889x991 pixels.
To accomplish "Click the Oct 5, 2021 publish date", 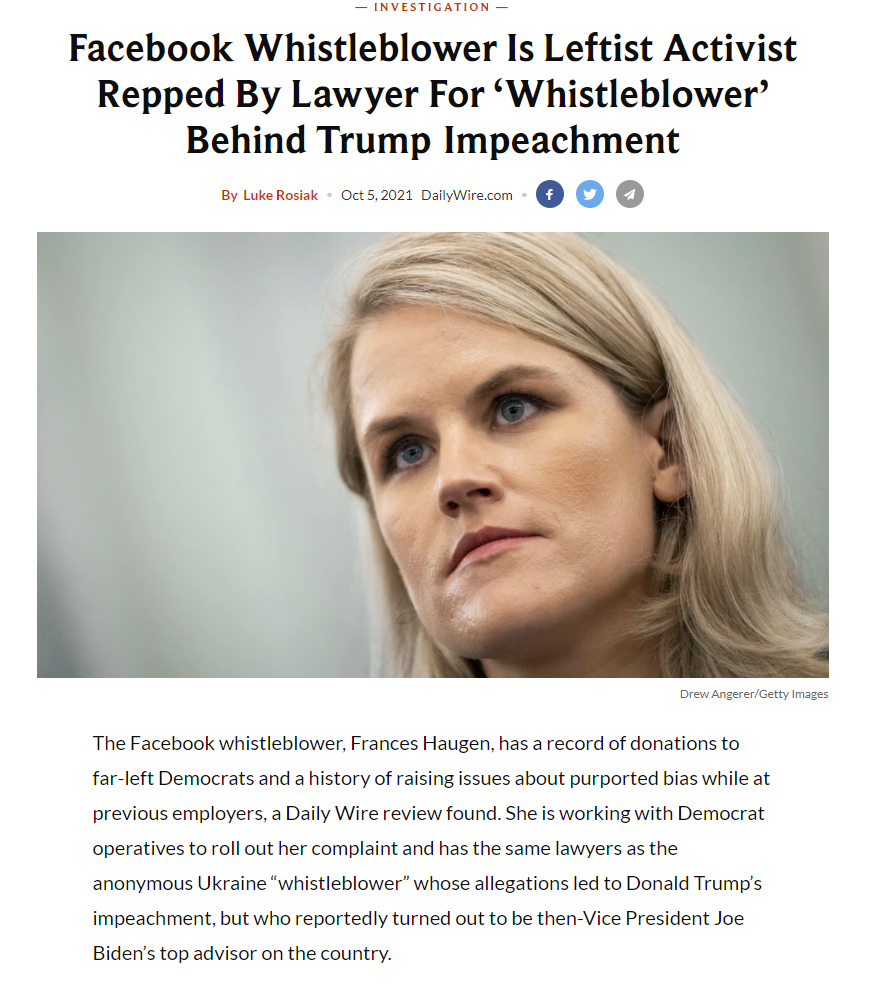I will click(377, 195).
